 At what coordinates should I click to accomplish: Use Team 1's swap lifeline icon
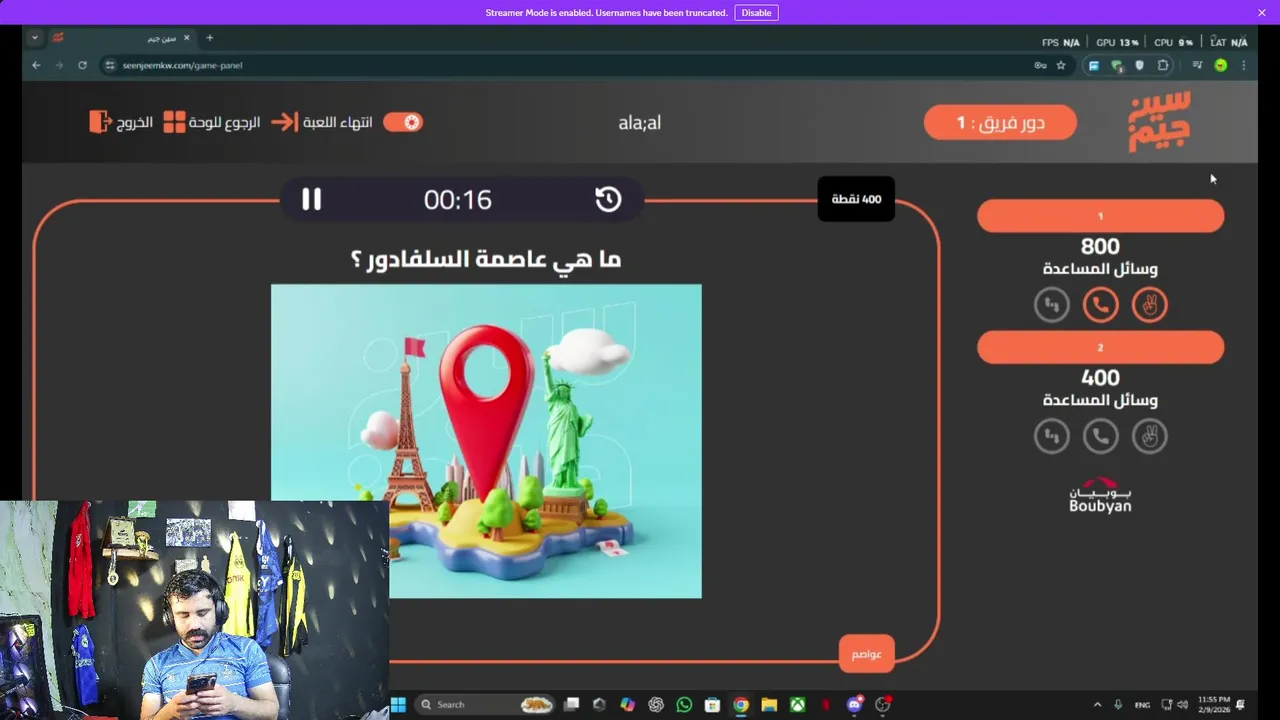1051,305
